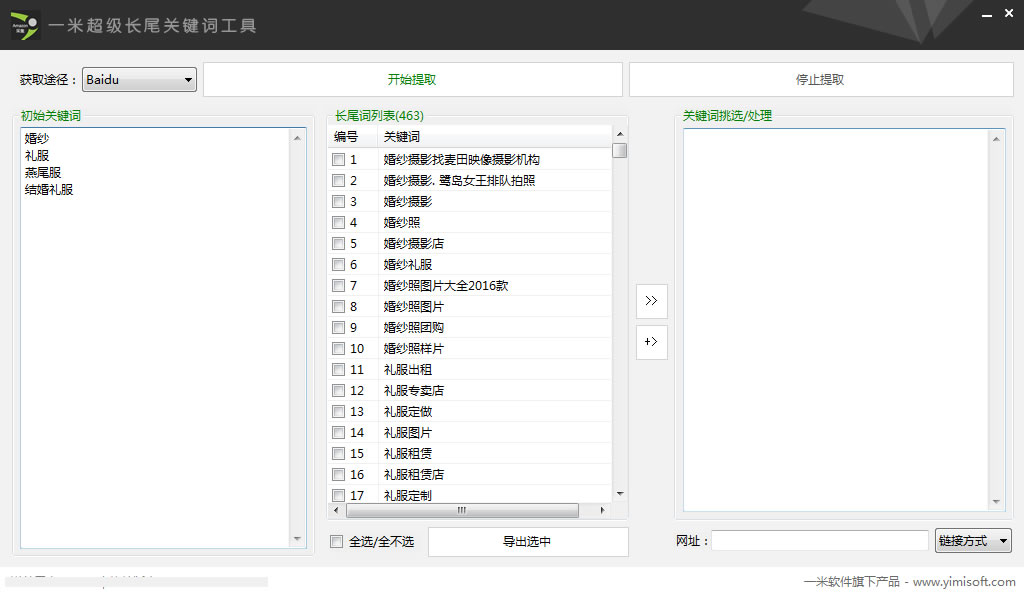Check row 15 礼服租赁 checkbox
Image resolution: width=1024 pixels, height=596 pixels.
coord(338,453)
